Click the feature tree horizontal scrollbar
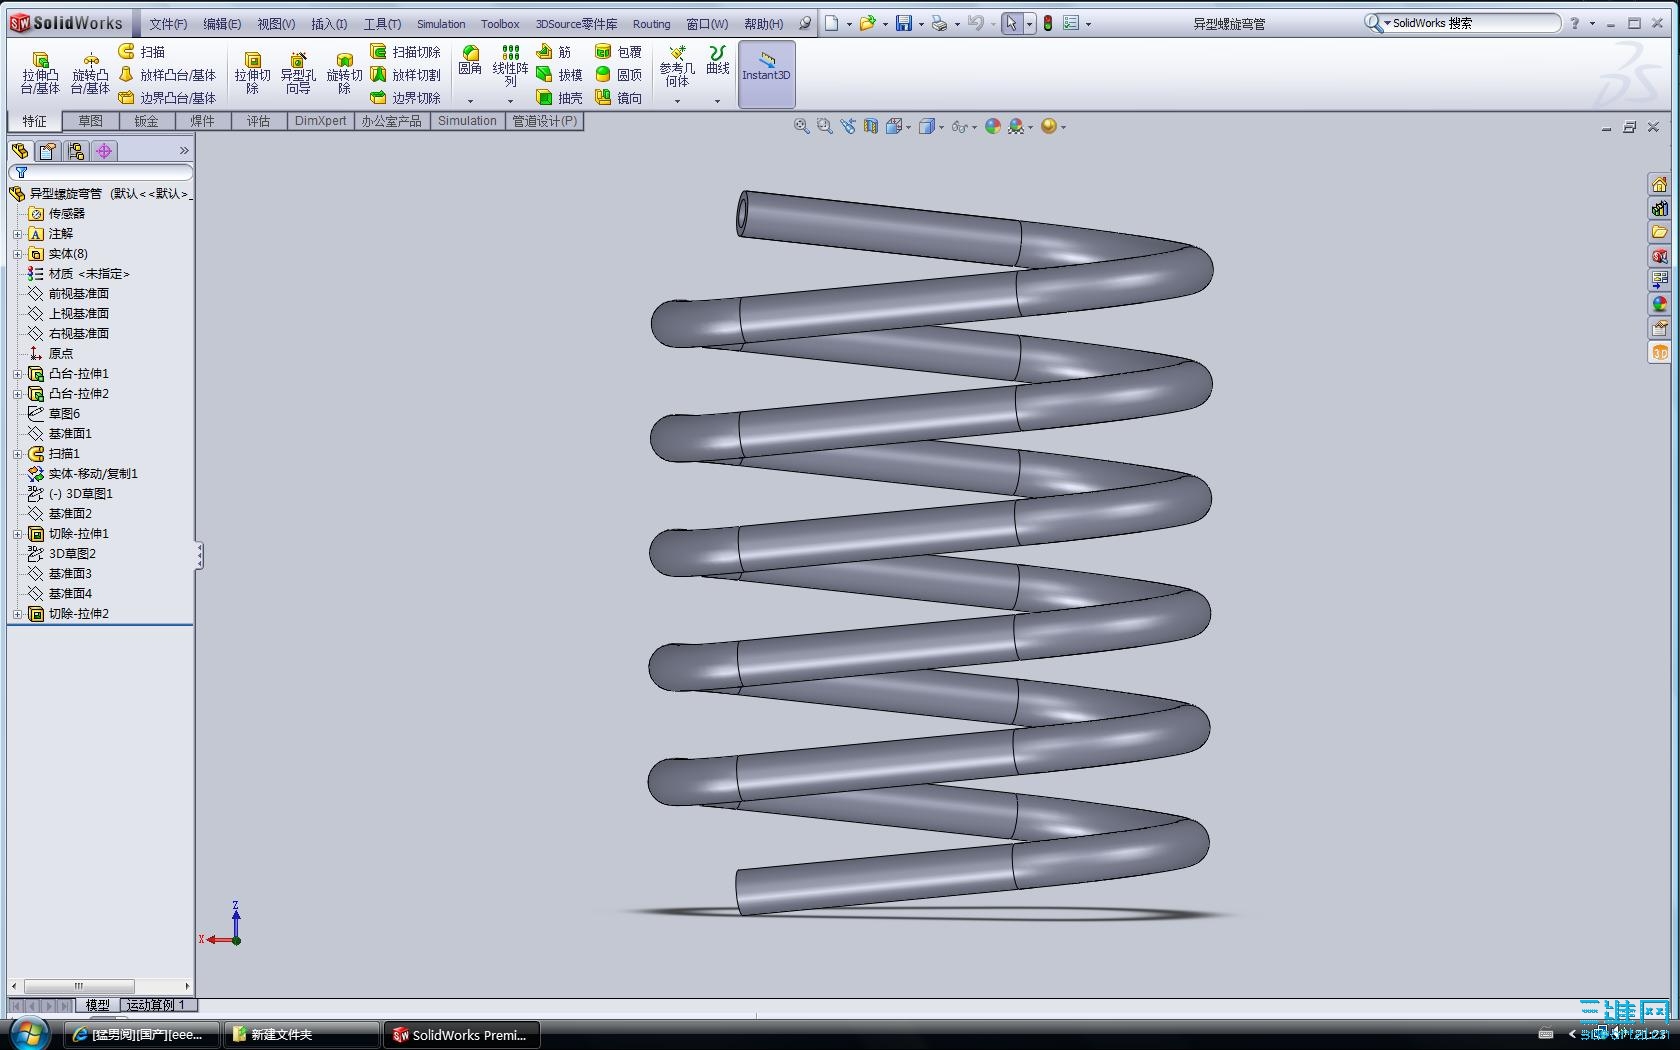 coord(79,986)
